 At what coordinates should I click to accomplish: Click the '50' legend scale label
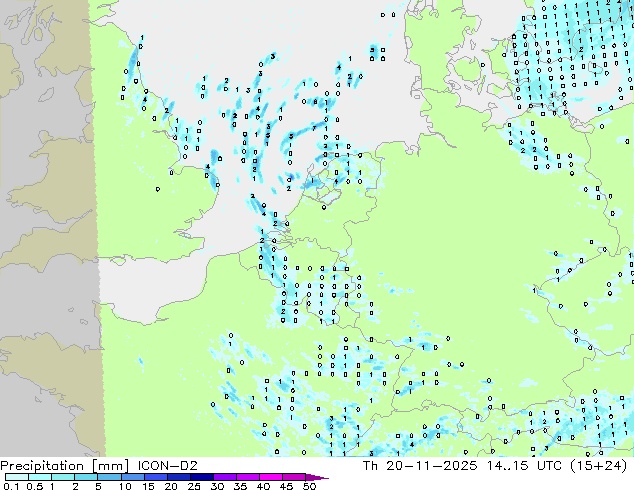(309, 486)
